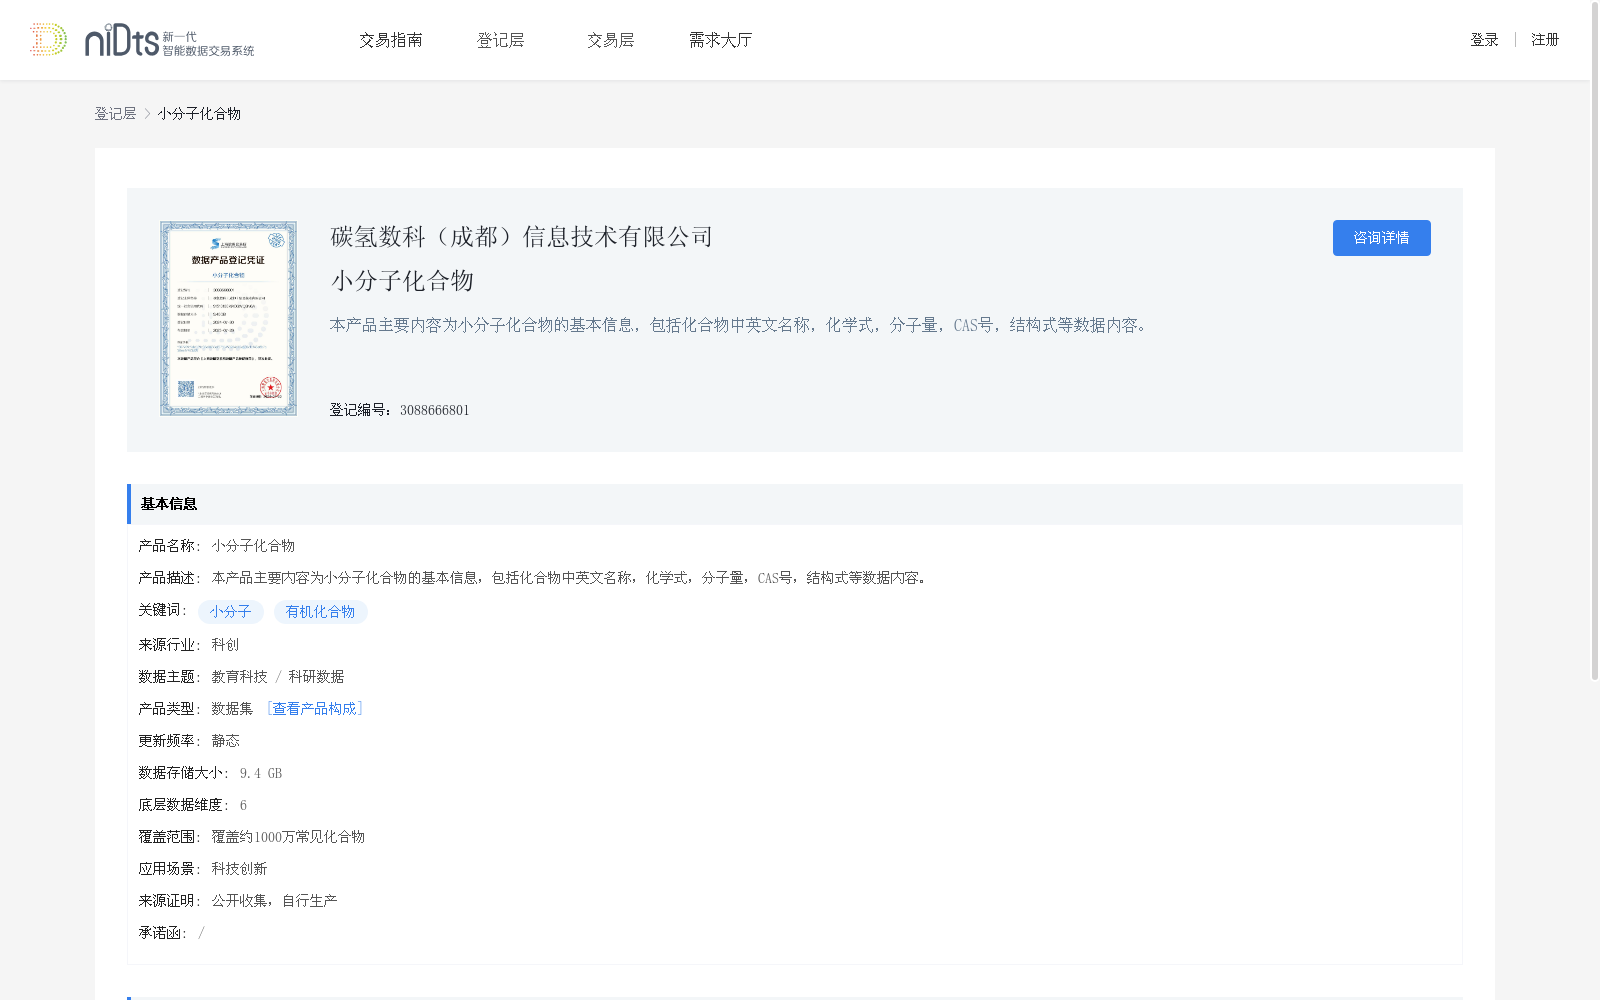Click the product title 小分子化合物 heading

point(402,281)
